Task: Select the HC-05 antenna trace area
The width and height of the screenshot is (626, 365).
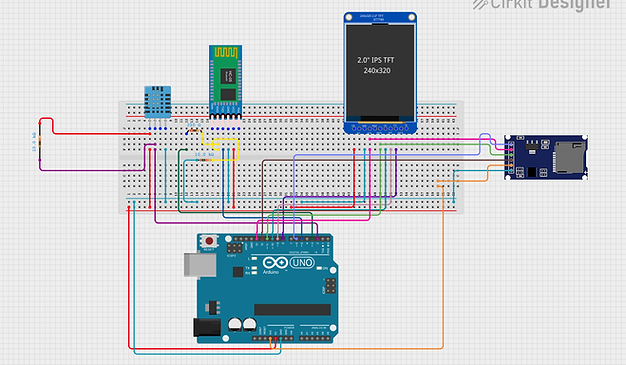Action: [226, 52]
